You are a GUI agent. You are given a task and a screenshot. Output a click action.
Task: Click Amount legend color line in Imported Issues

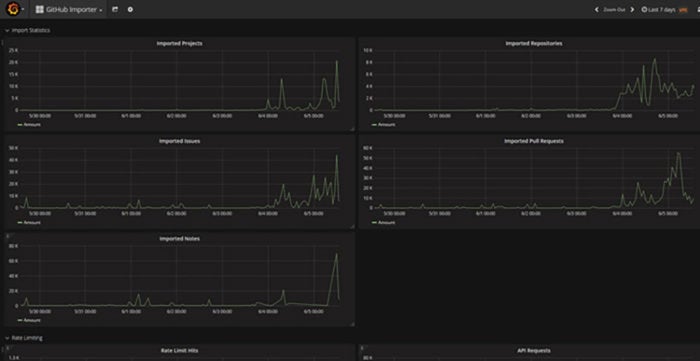(20, 223)
